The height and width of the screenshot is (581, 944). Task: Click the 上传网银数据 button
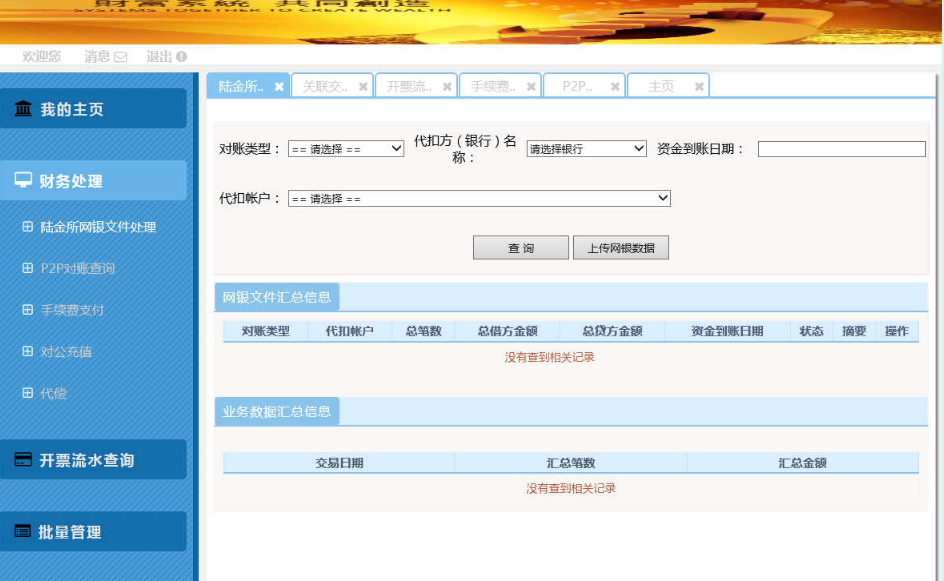click(622, 247)
